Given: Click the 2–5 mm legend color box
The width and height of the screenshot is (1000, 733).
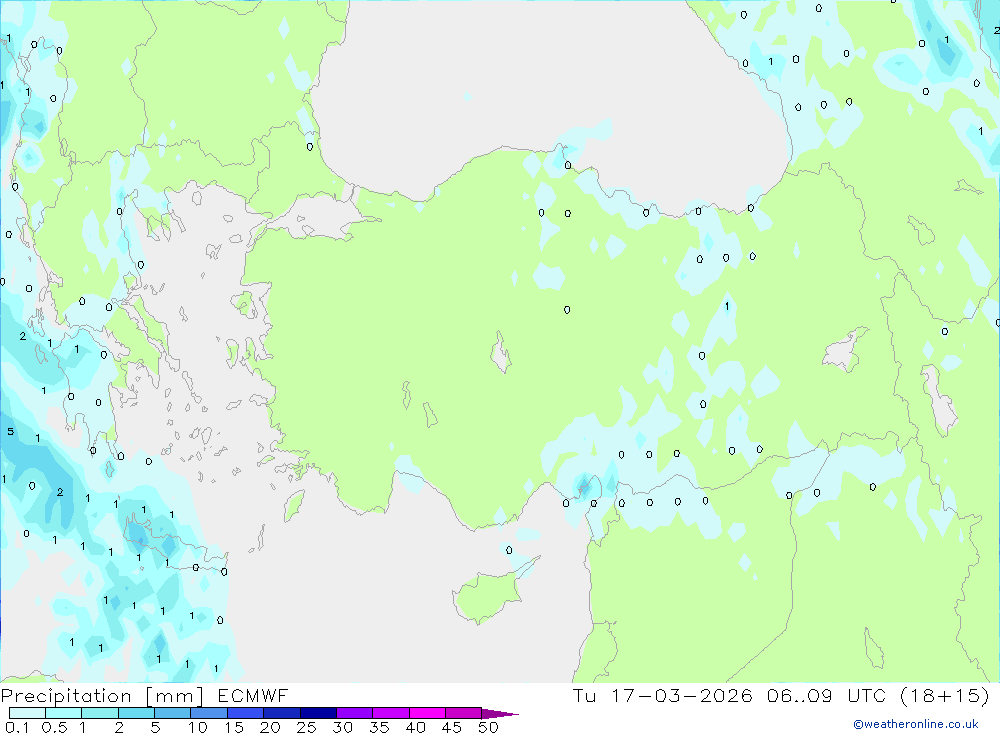Looking at the screenshot, I should coord(136,713).
